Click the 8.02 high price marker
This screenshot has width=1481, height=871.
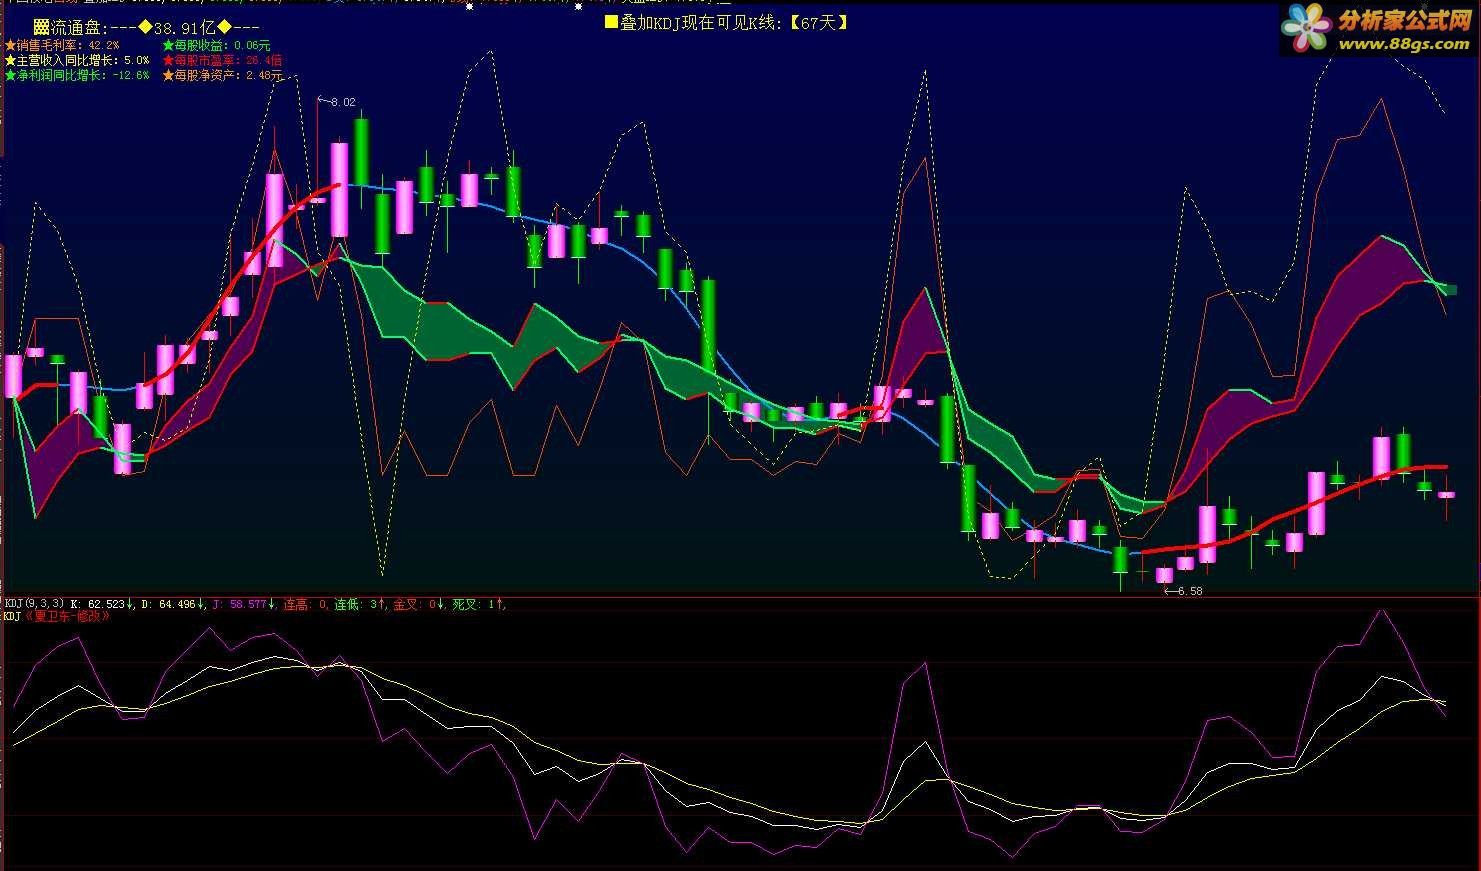coord(337,101)
